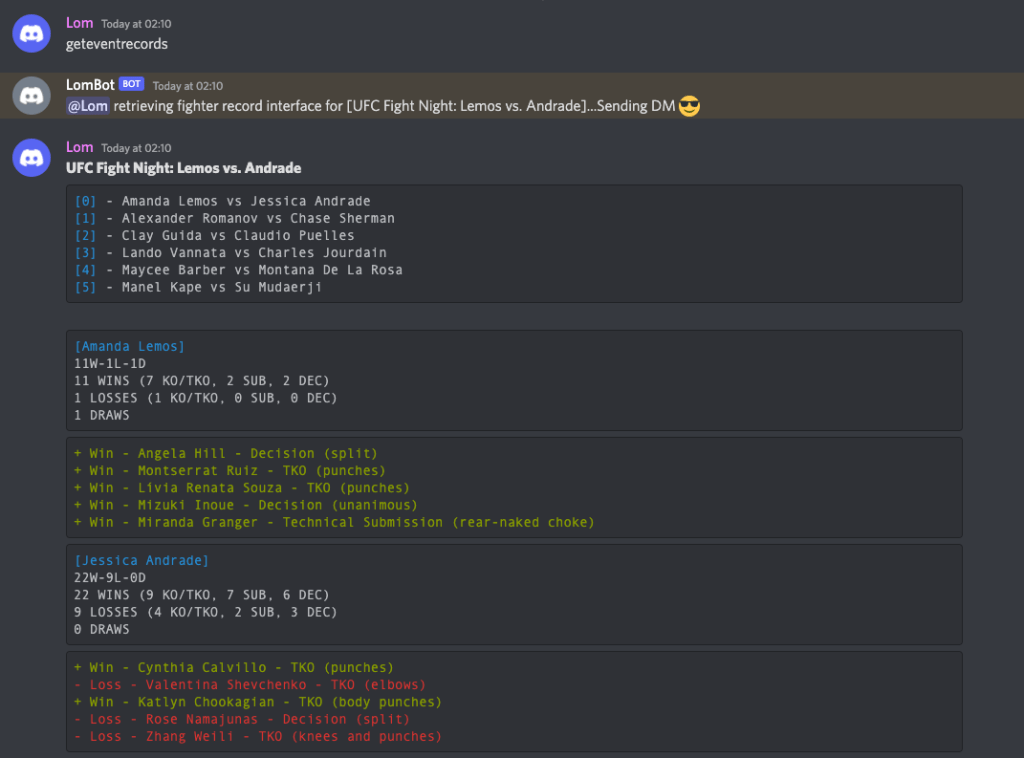Click the 22W-9L-0D record text

point(110,578)
